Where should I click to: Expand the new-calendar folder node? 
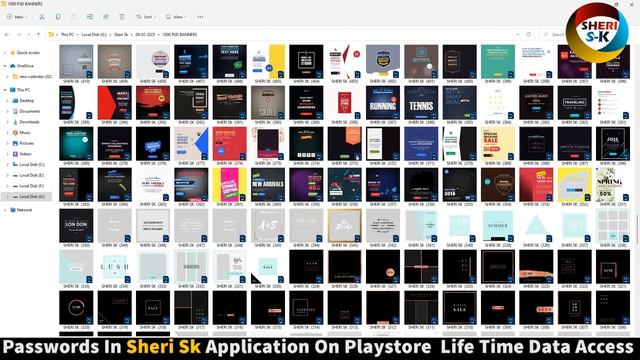[x=7, y=76]
